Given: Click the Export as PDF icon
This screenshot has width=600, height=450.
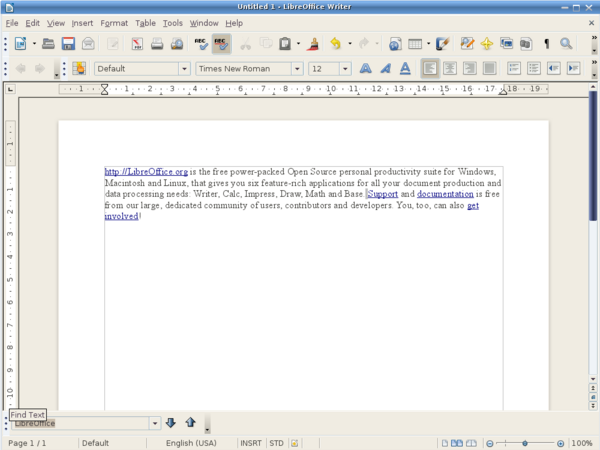Looking at the screenshot, I should coord(135,44).
